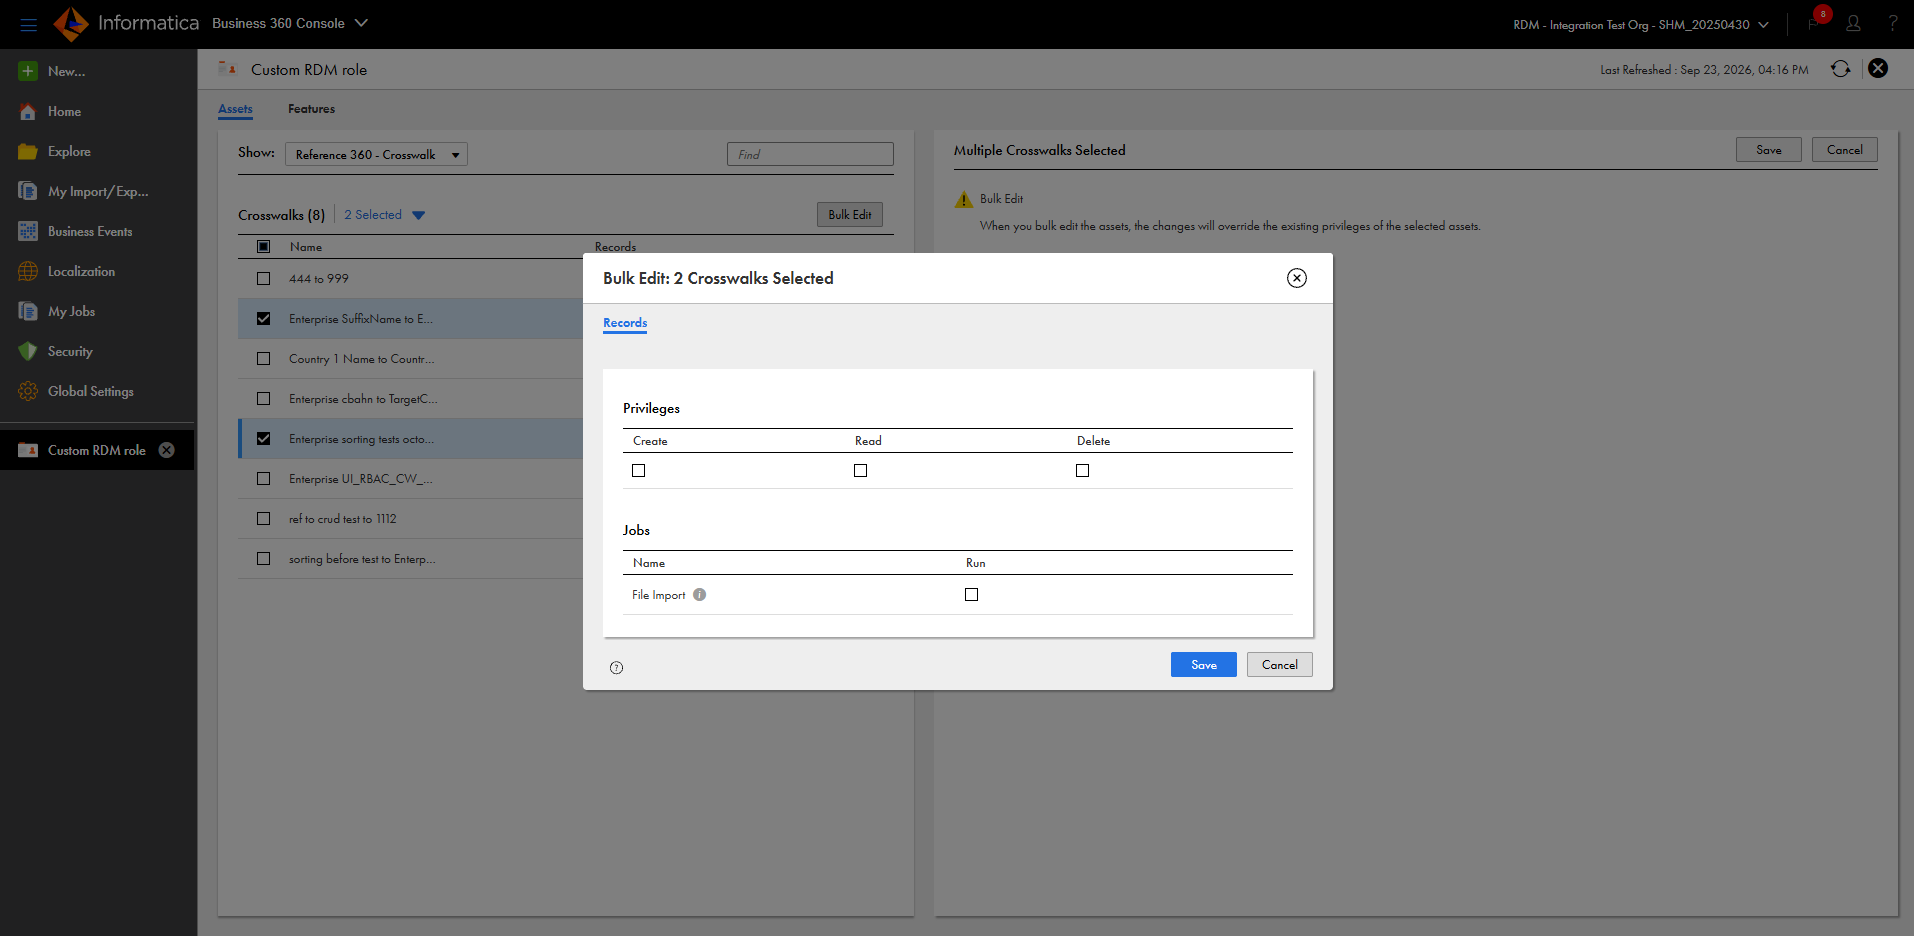Check the Country 1 Name row checkbox

click(x=264, y=358)
